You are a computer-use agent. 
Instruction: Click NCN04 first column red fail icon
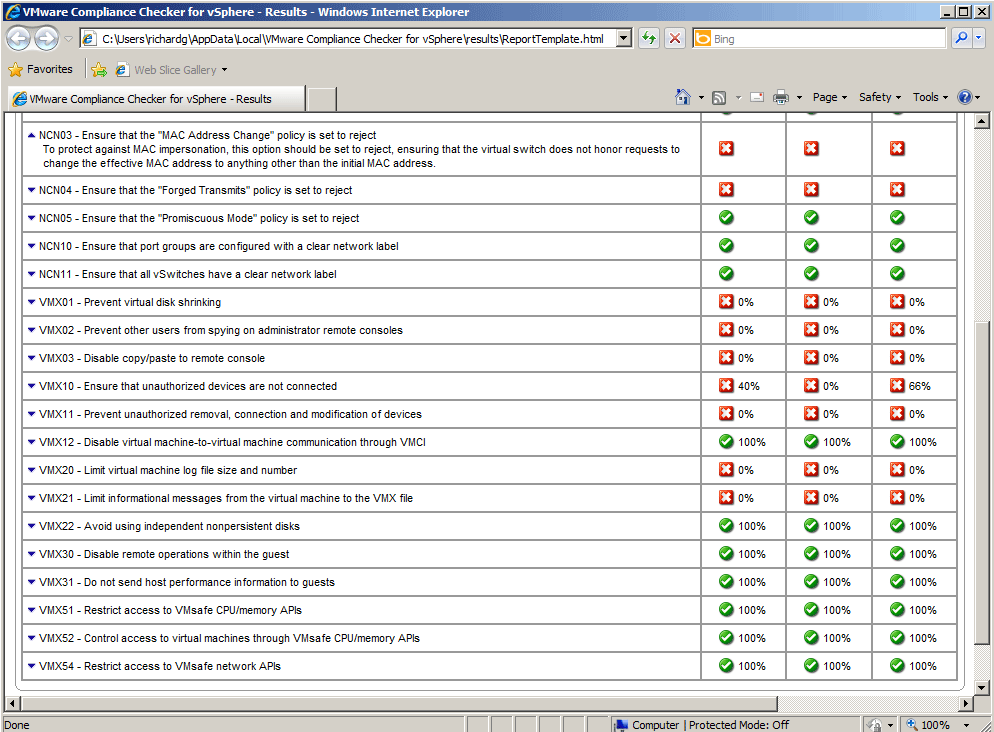726,189
